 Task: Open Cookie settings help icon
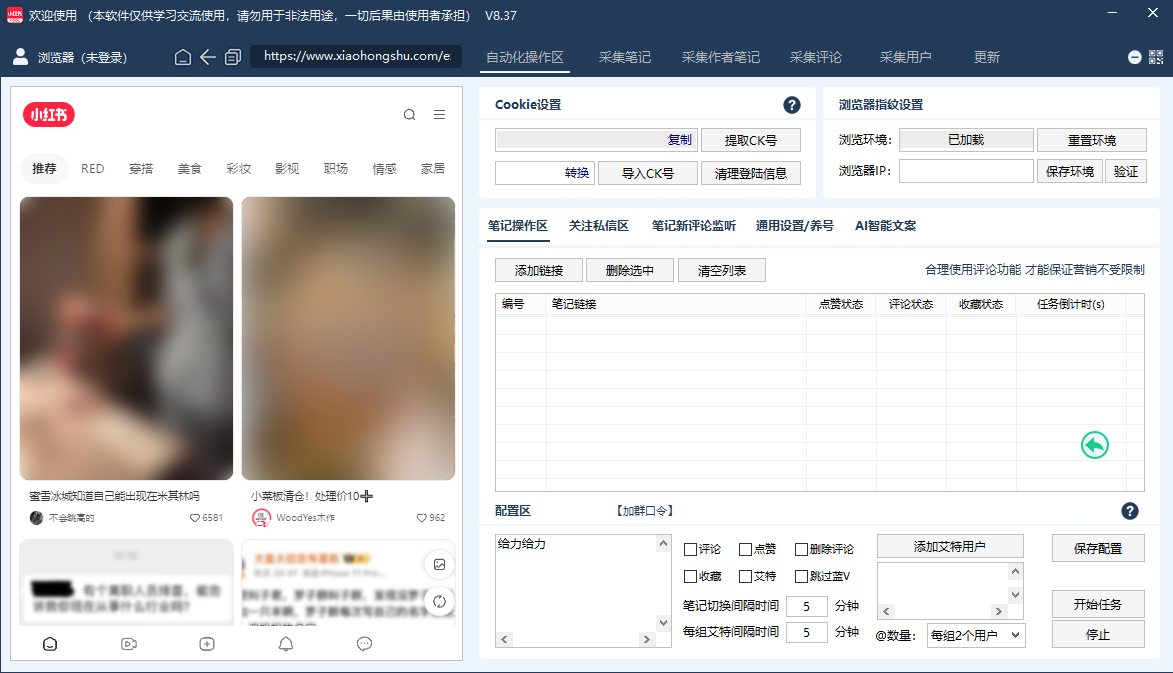(791, 105)
